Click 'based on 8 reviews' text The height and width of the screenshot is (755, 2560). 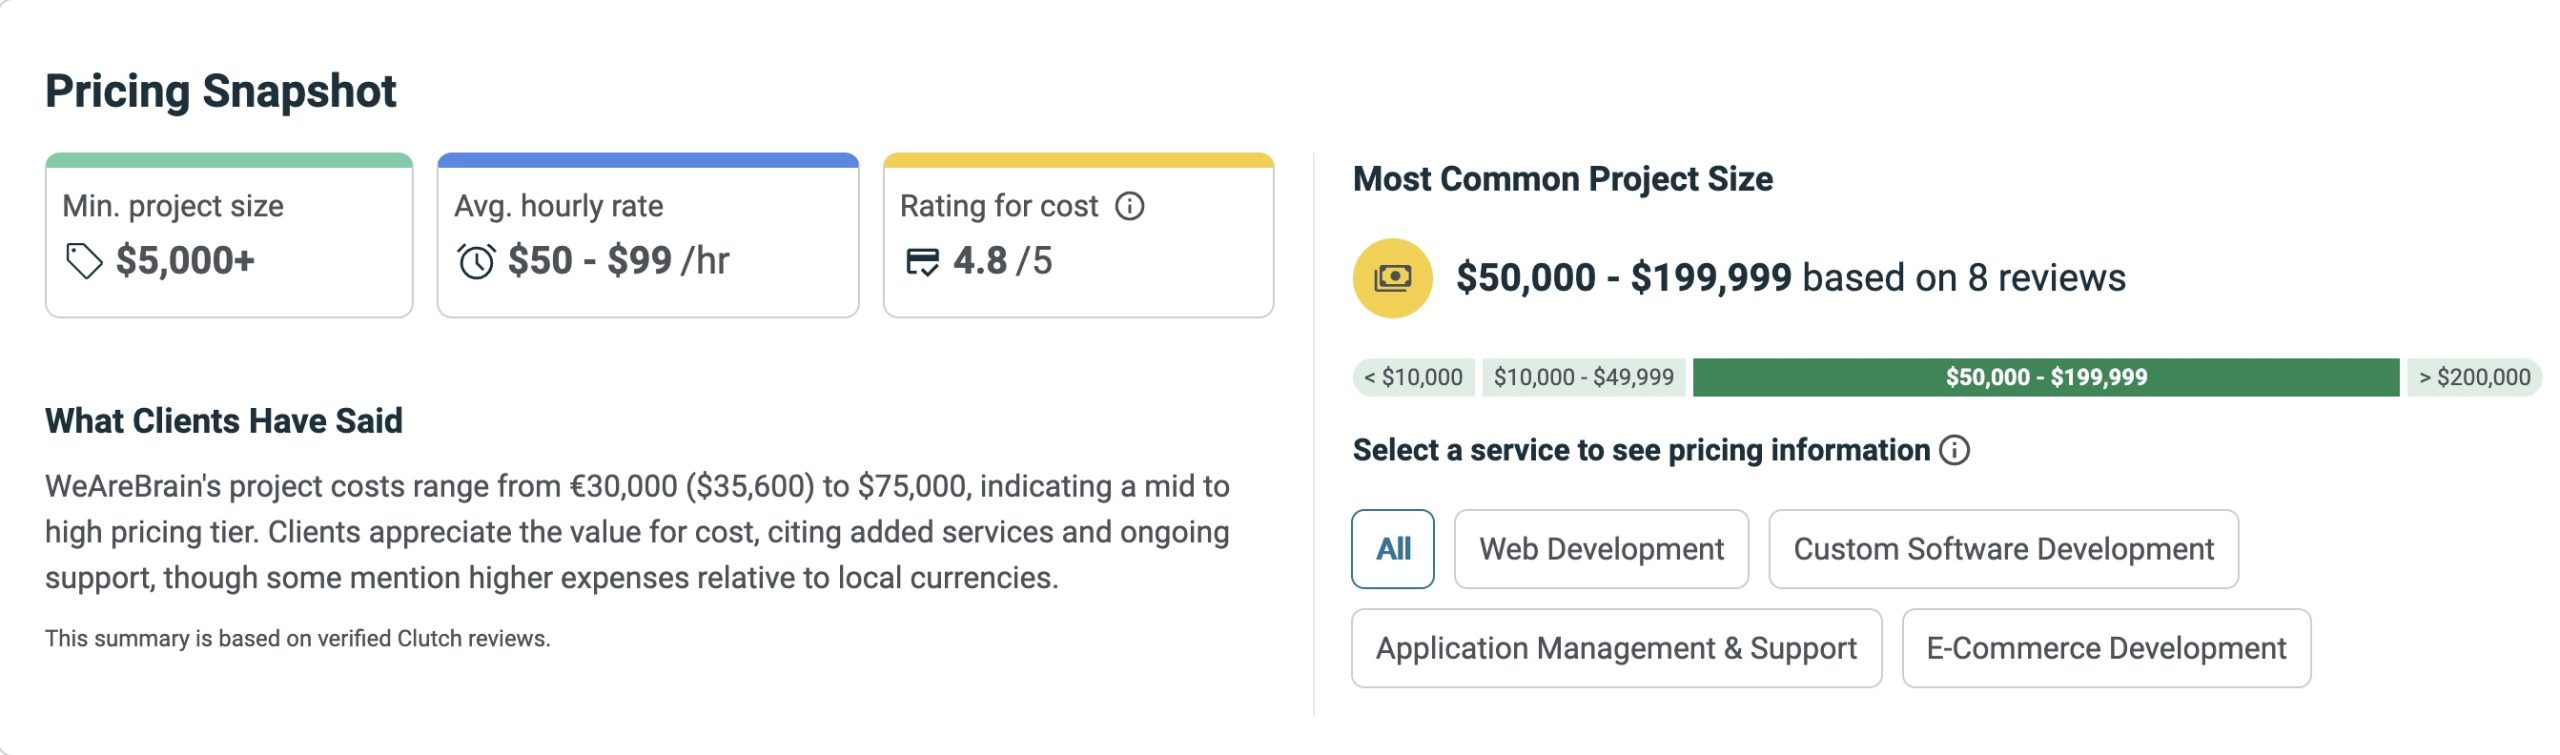(x=1964, y=278)
